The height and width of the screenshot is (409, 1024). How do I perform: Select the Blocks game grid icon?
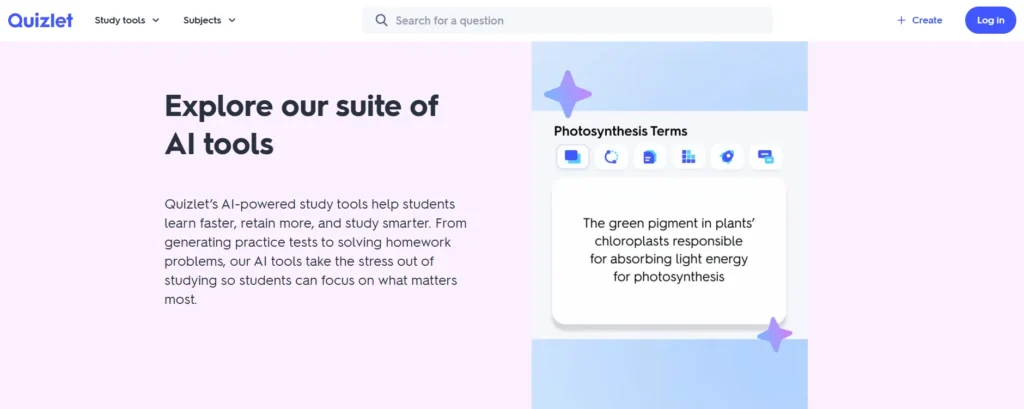click(x=688, y=157)
